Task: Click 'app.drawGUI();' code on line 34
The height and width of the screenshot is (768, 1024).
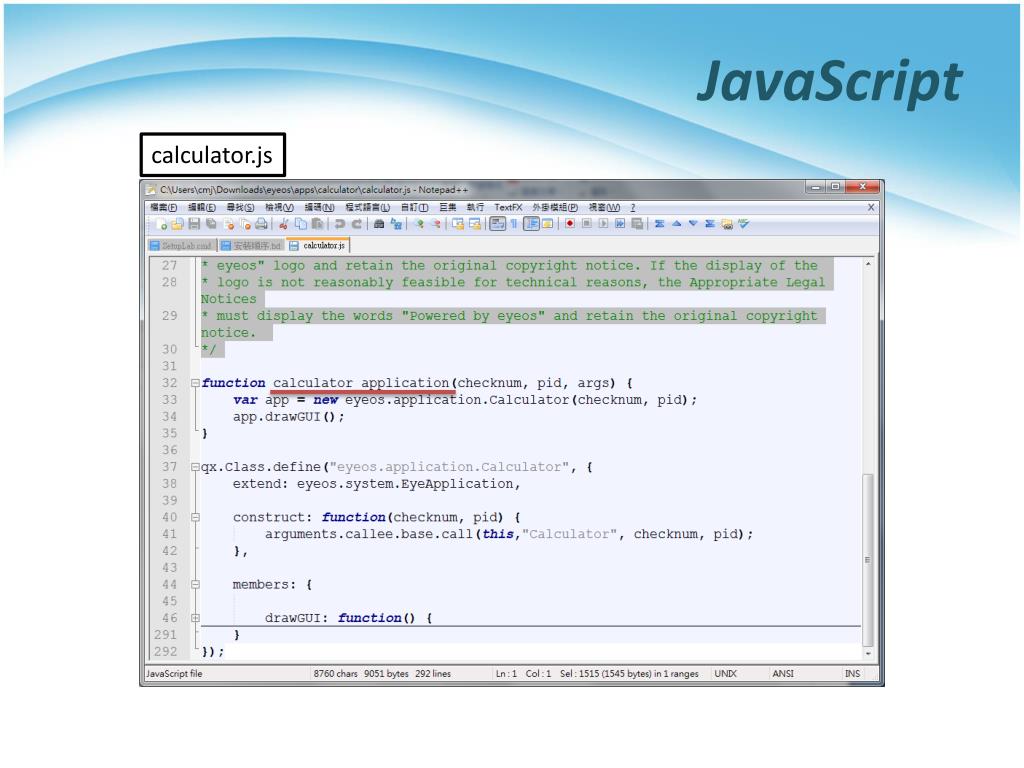Action: coord(289,417)
